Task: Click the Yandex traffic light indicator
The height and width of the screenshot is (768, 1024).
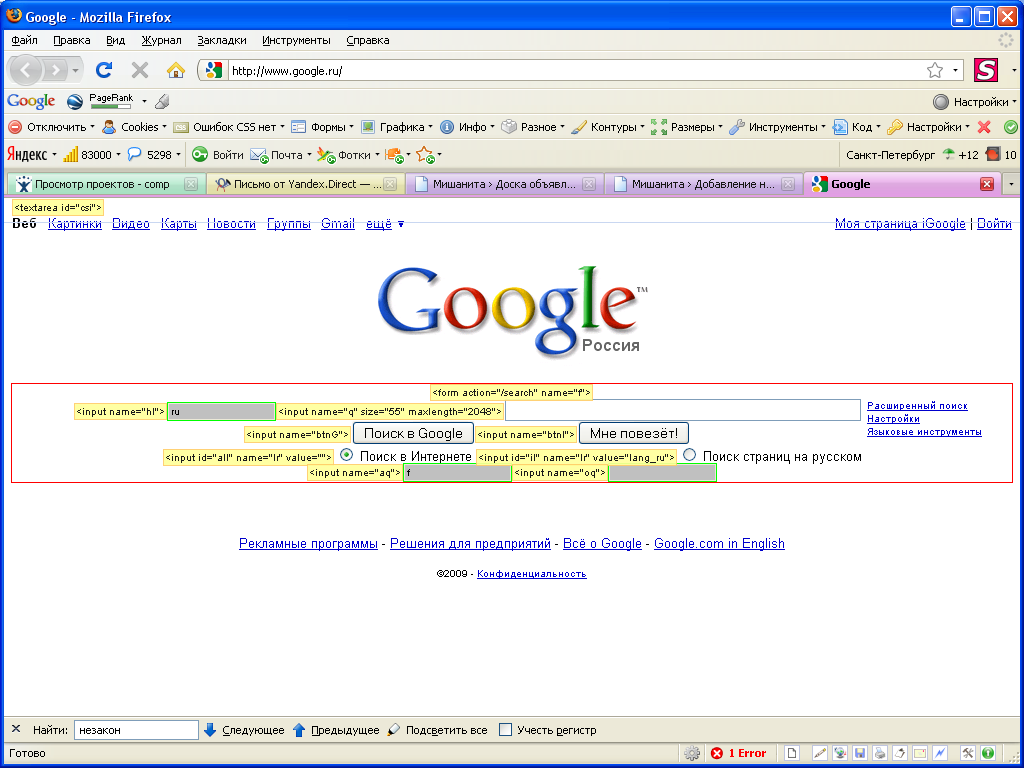Action: (993, 155)
